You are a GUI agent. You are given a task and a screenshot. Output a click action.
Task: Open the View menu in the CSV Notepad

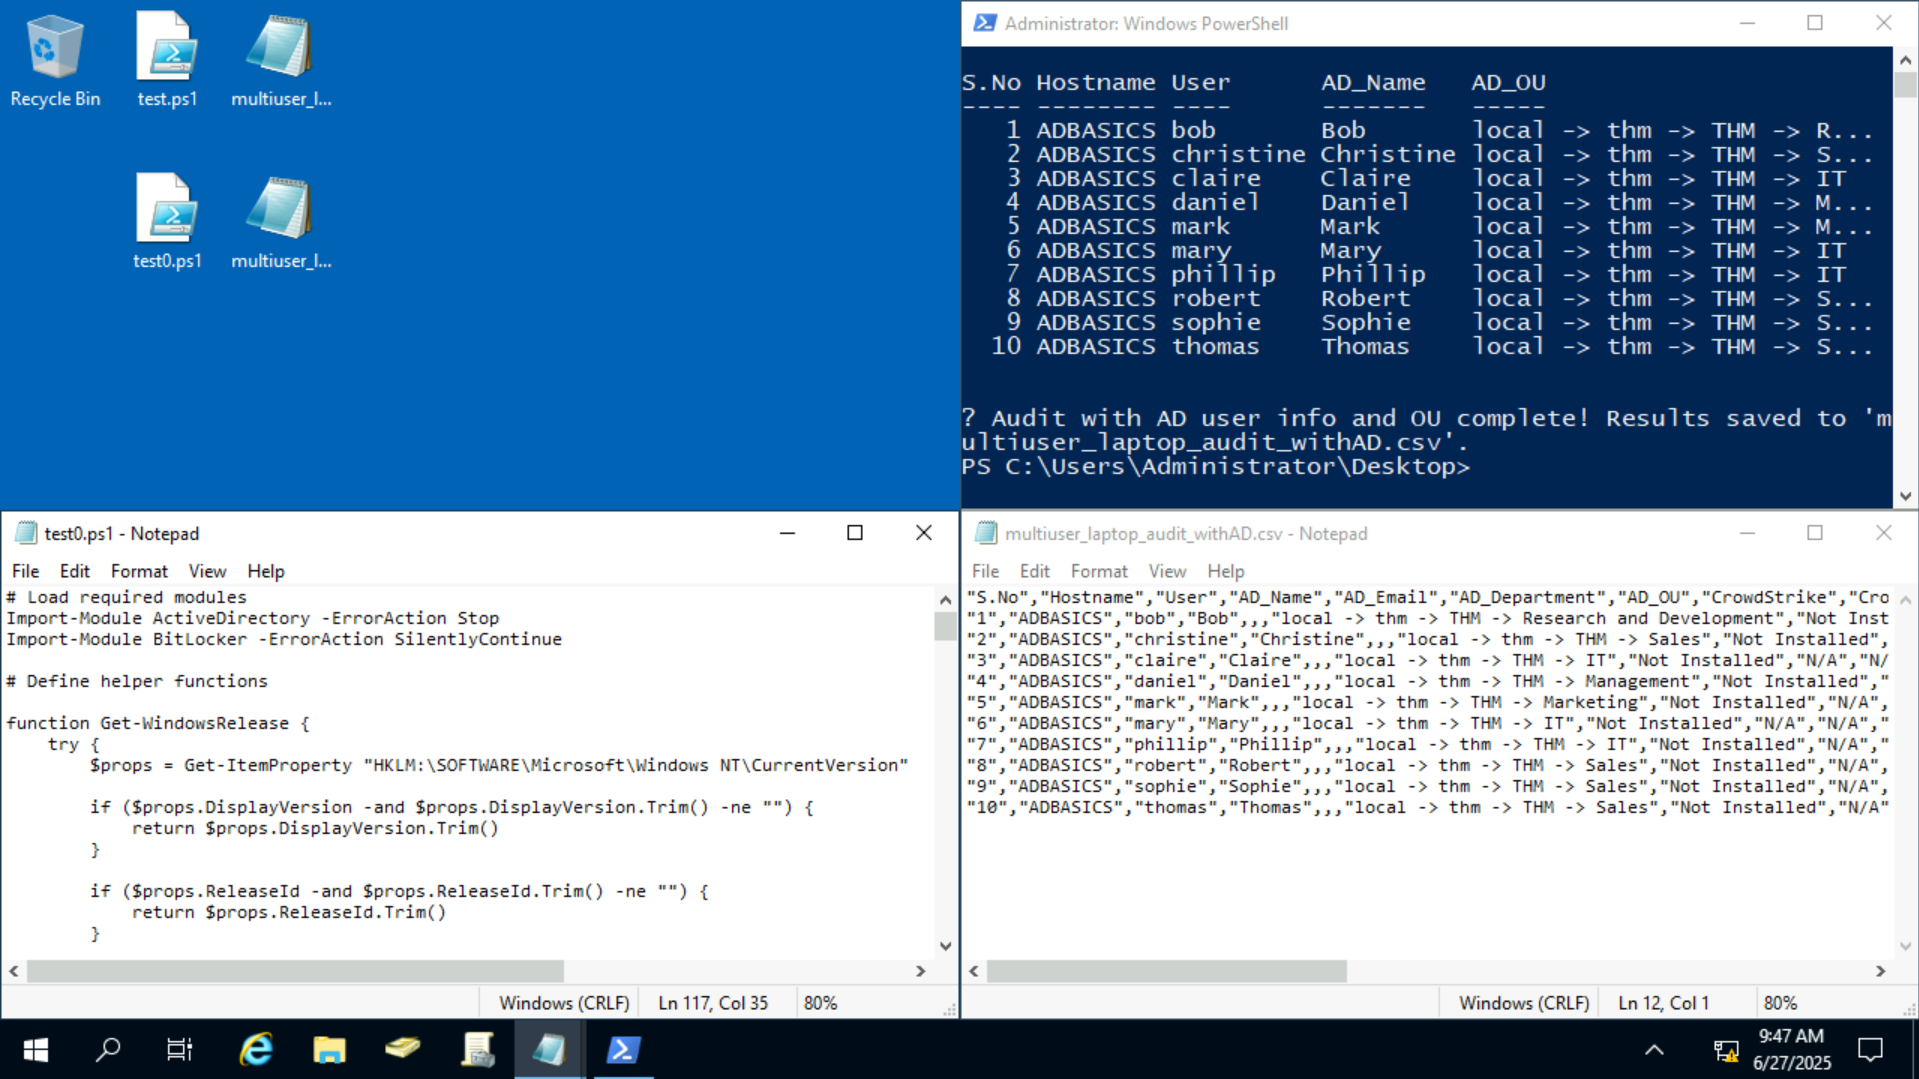pyautogui.click(x=1167, y=571)
